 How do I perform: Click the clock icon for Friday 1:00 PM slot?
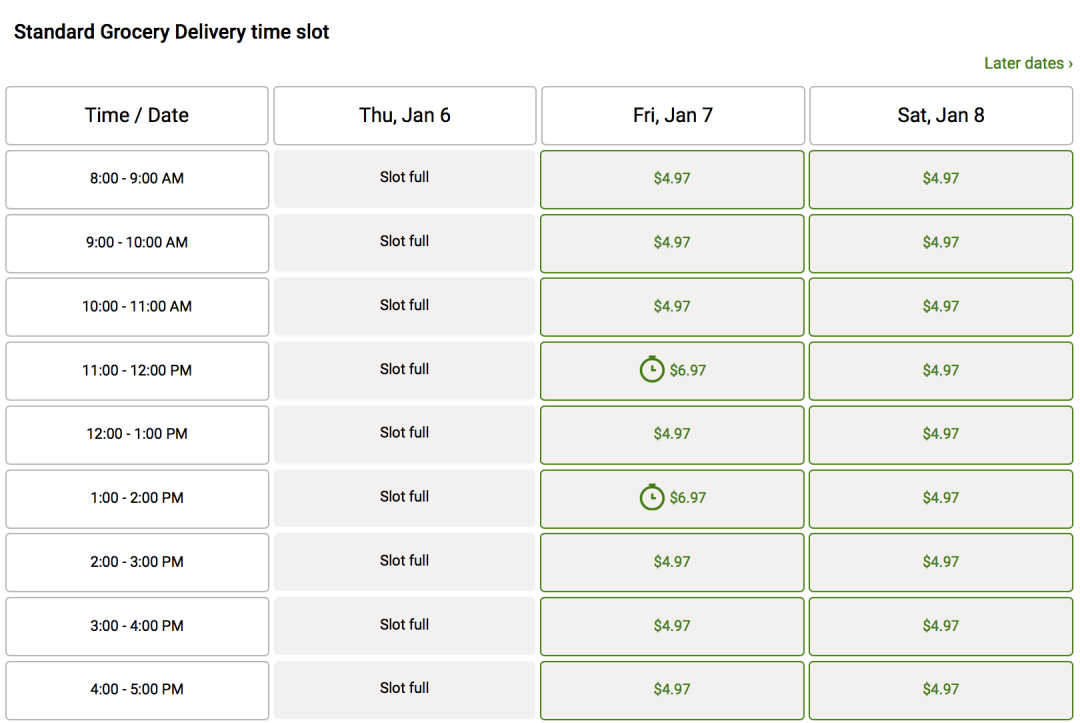[652, 497]
